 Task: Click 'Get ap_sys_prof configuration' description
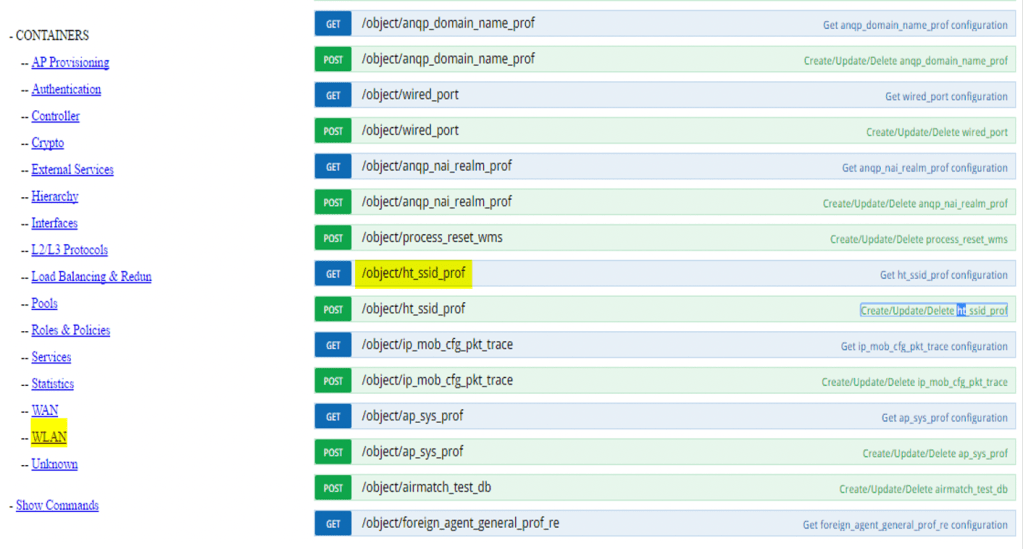pos(944,418)
